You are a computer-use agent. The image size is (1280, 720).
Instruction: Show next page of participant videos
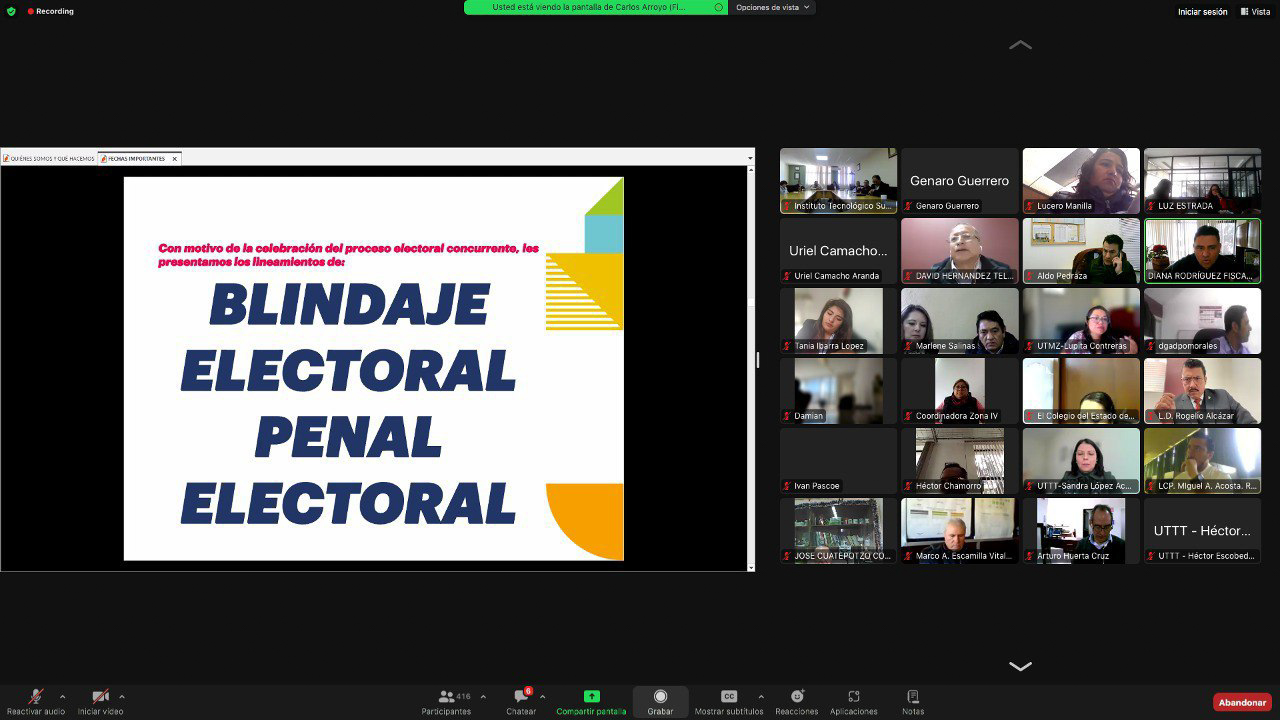(1020, 666)
